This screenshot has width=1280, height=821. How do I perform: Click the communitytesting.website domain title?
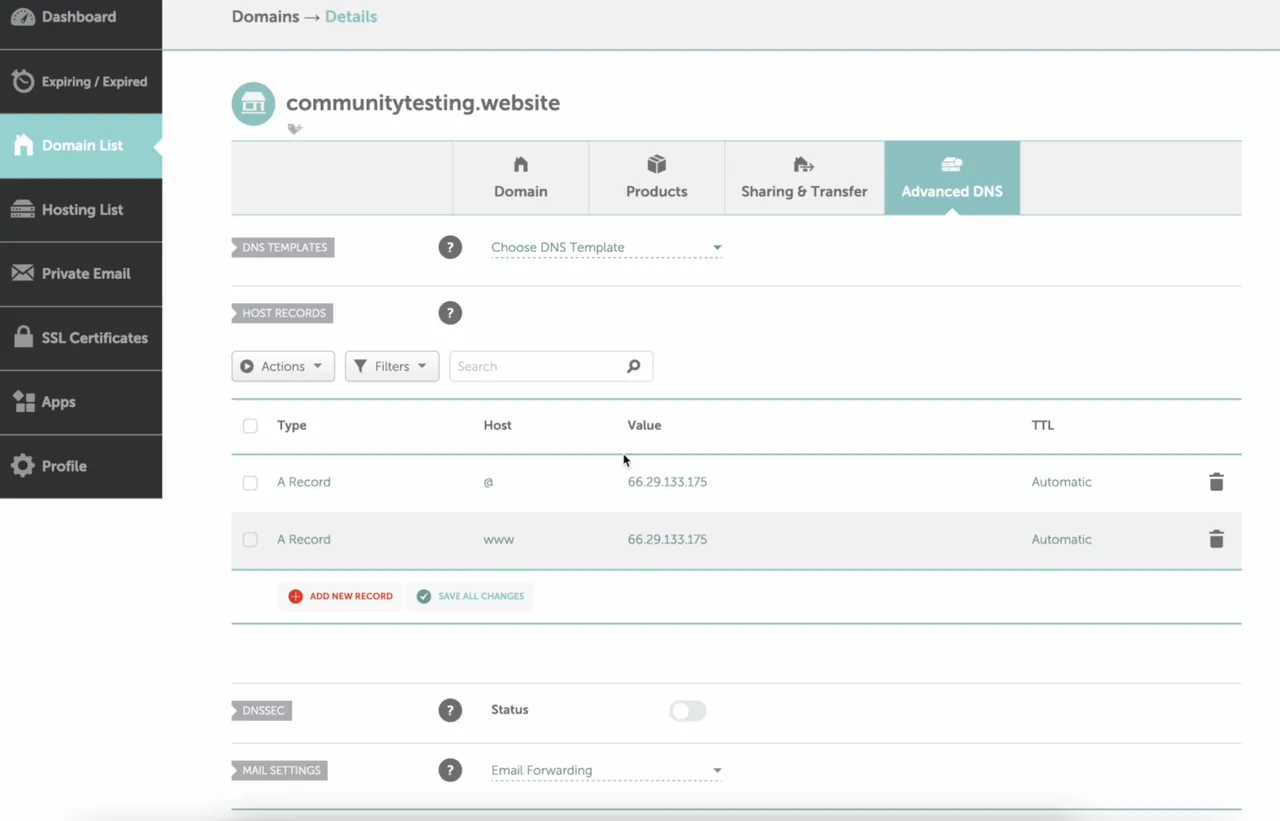click(x=423, y=103)
